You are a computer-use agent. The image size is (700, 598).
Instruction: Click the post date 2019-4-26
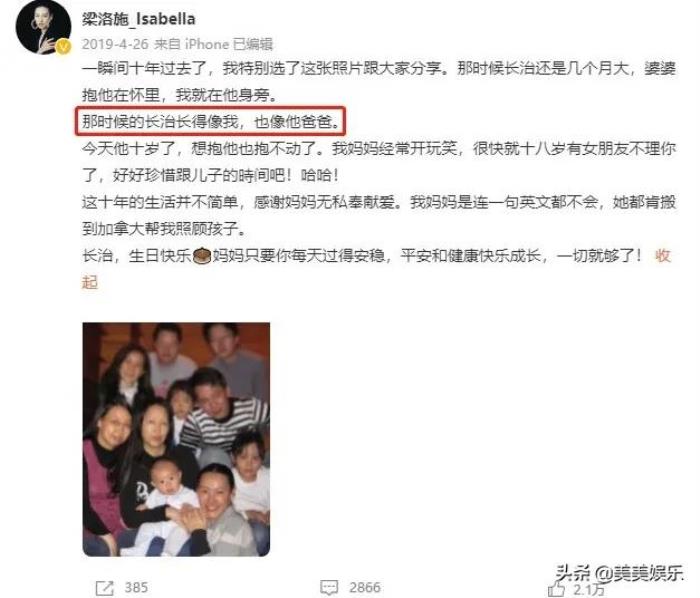[115, 44]
